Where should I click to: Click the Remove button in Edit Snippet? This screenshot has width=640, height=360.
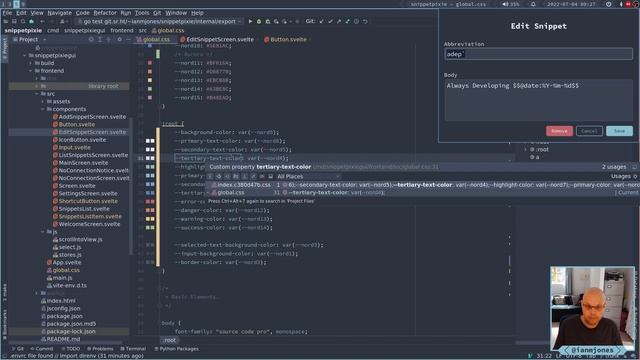click(559, 131)
